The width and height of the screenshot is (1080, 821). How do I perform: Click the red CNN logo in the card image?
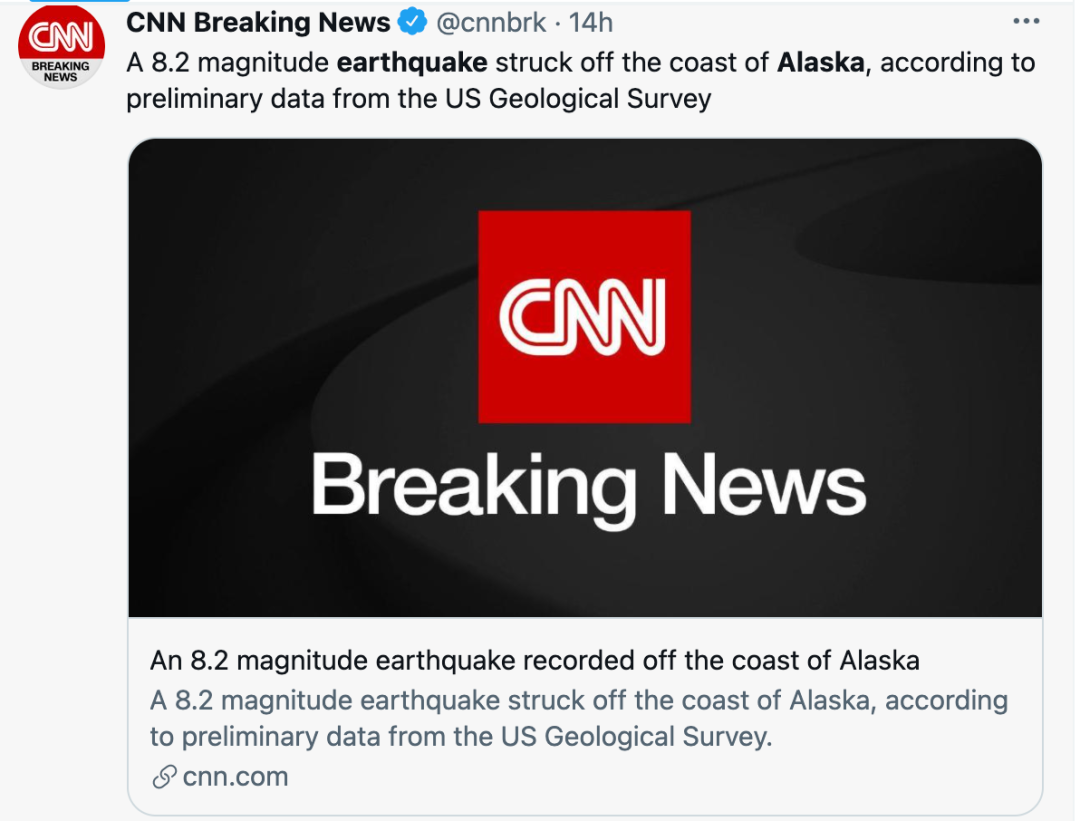(x=584, y=316)
